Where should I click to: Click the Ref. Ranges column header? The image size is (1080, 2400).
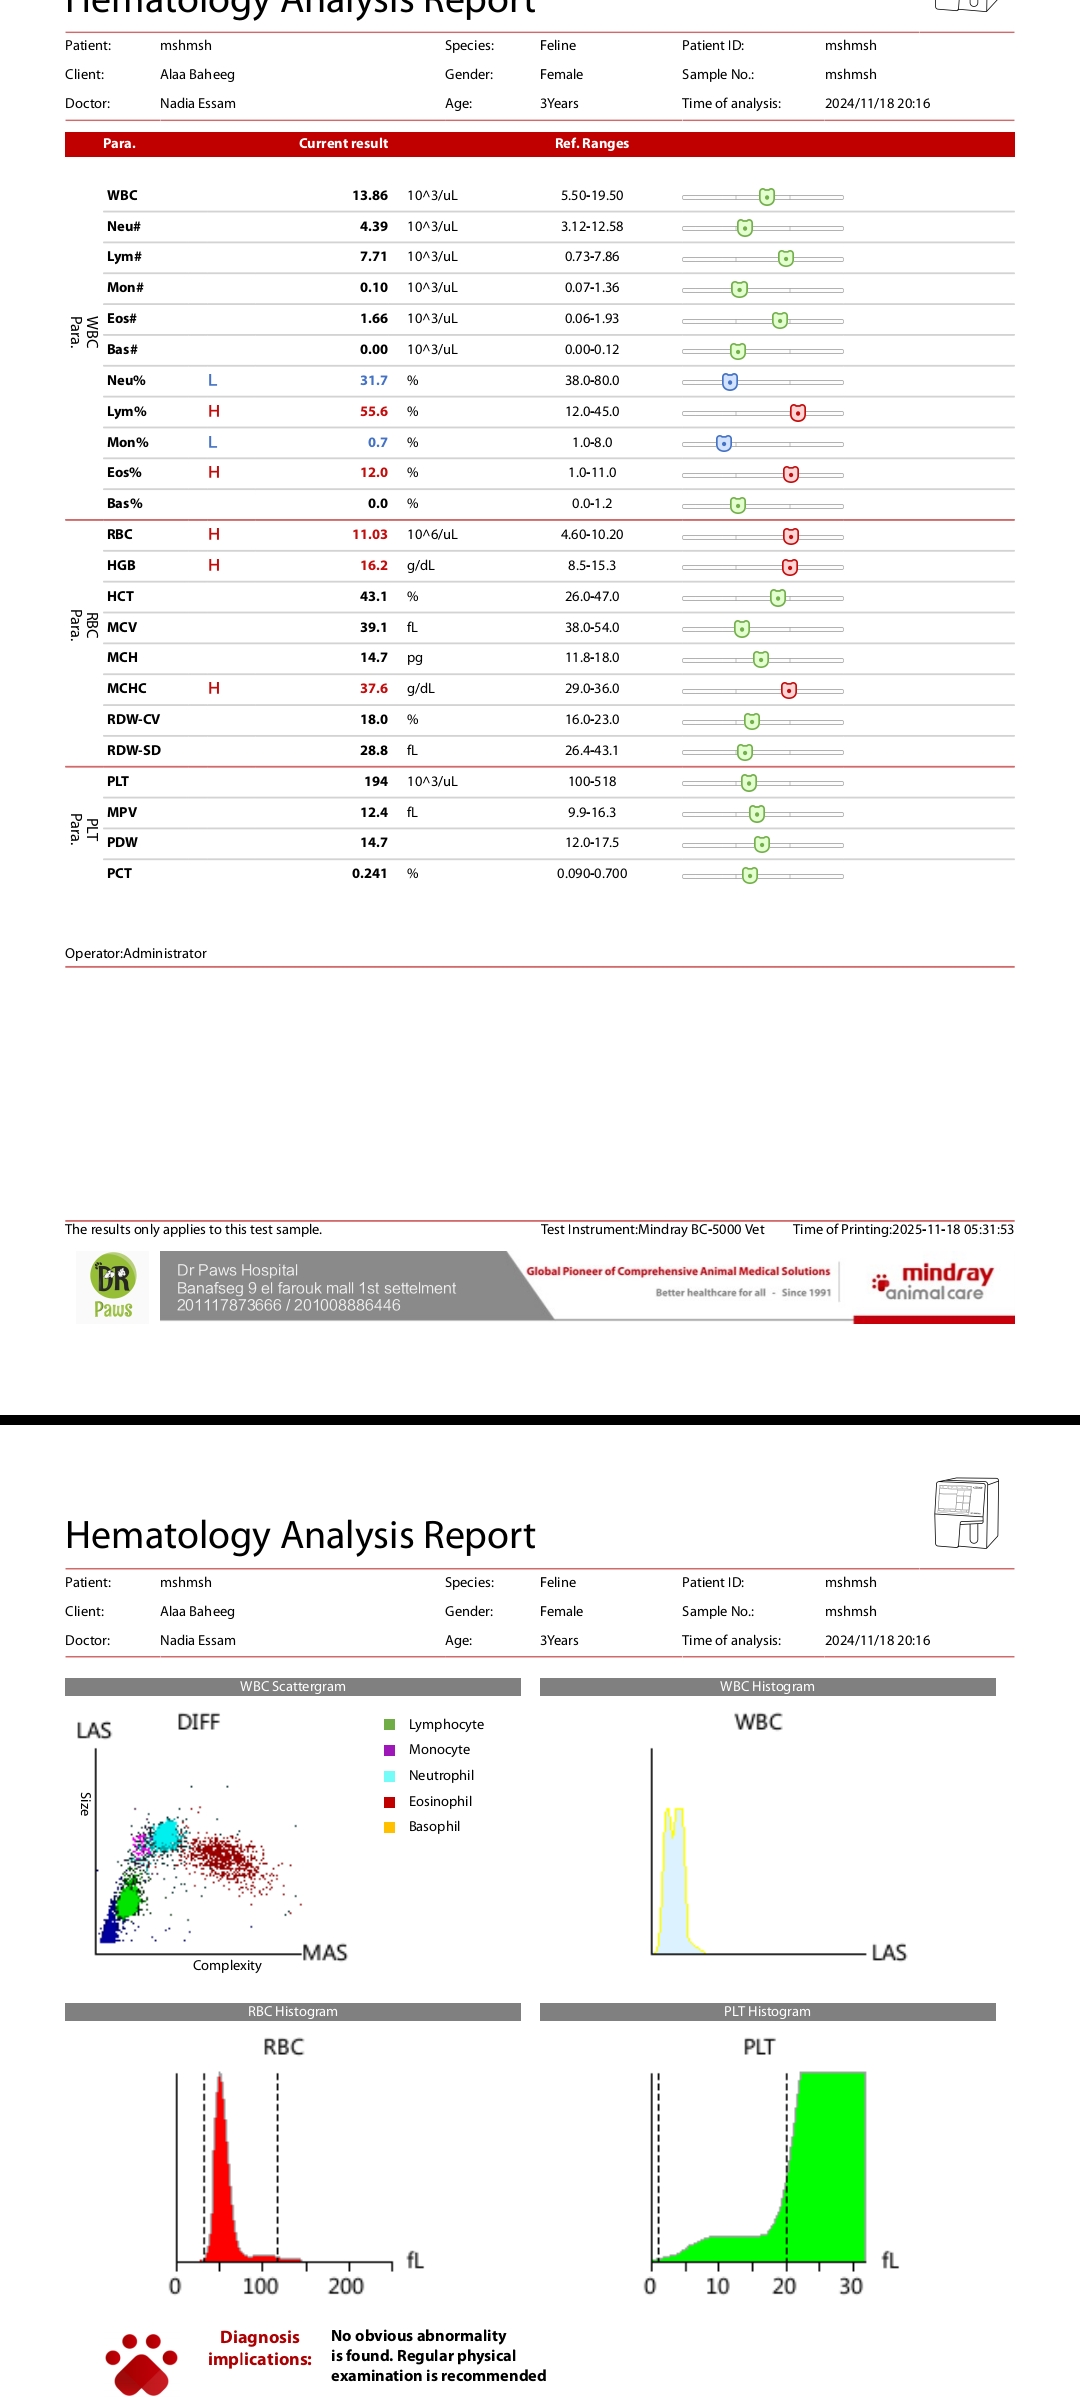[592, 144]
